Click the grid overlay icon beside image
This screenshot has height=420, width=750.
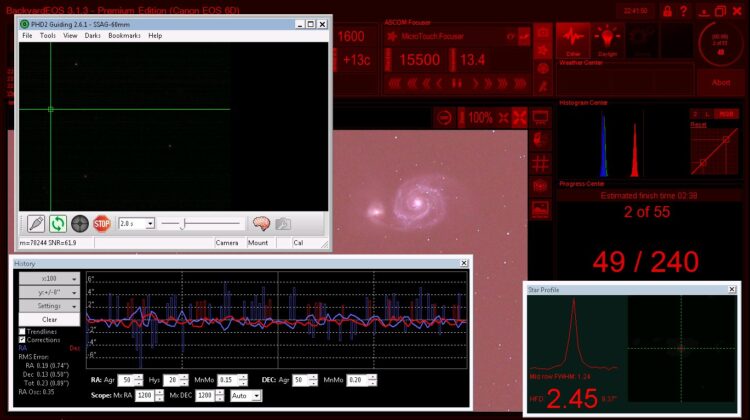tap(540, 164)
